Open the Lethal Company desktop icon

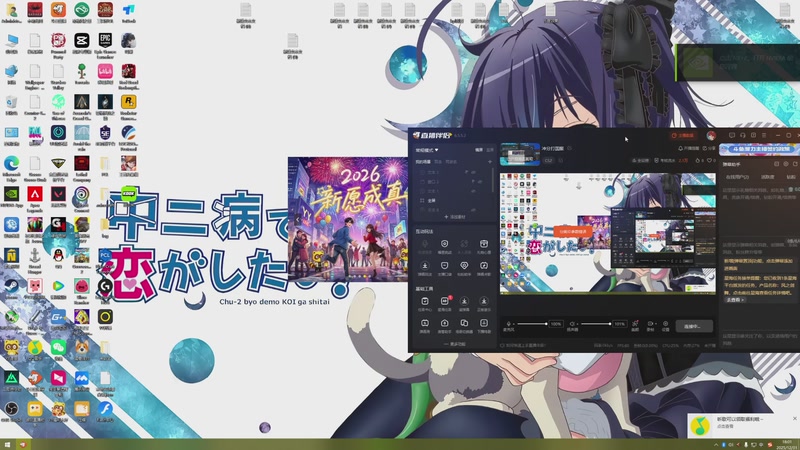click(x=82, y=163)
